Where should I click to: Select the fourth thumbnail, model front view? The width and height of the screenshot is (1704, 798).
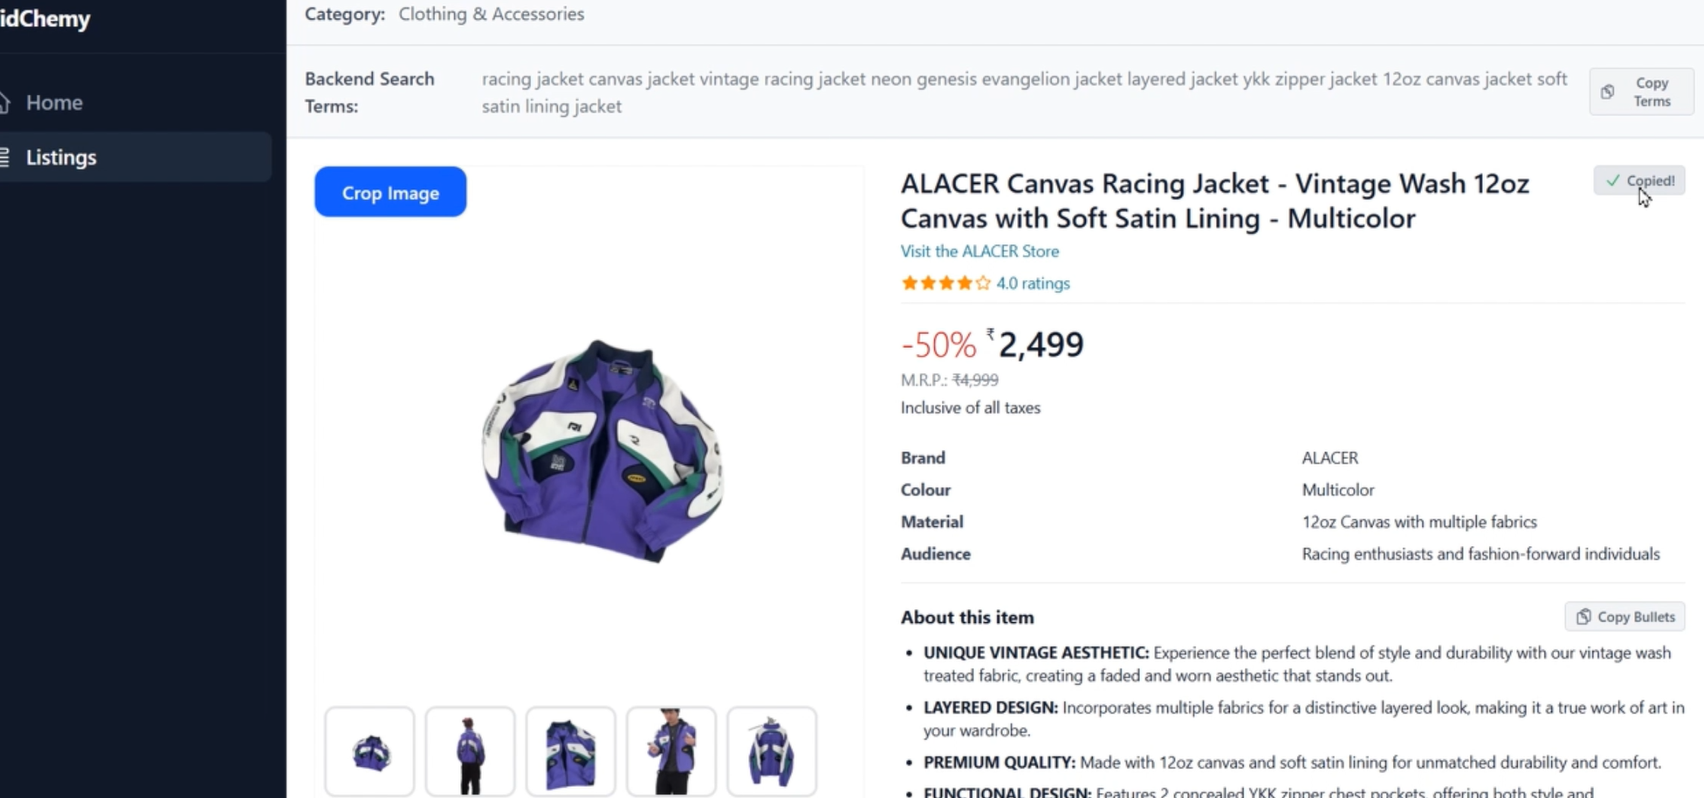click(671, 752)
